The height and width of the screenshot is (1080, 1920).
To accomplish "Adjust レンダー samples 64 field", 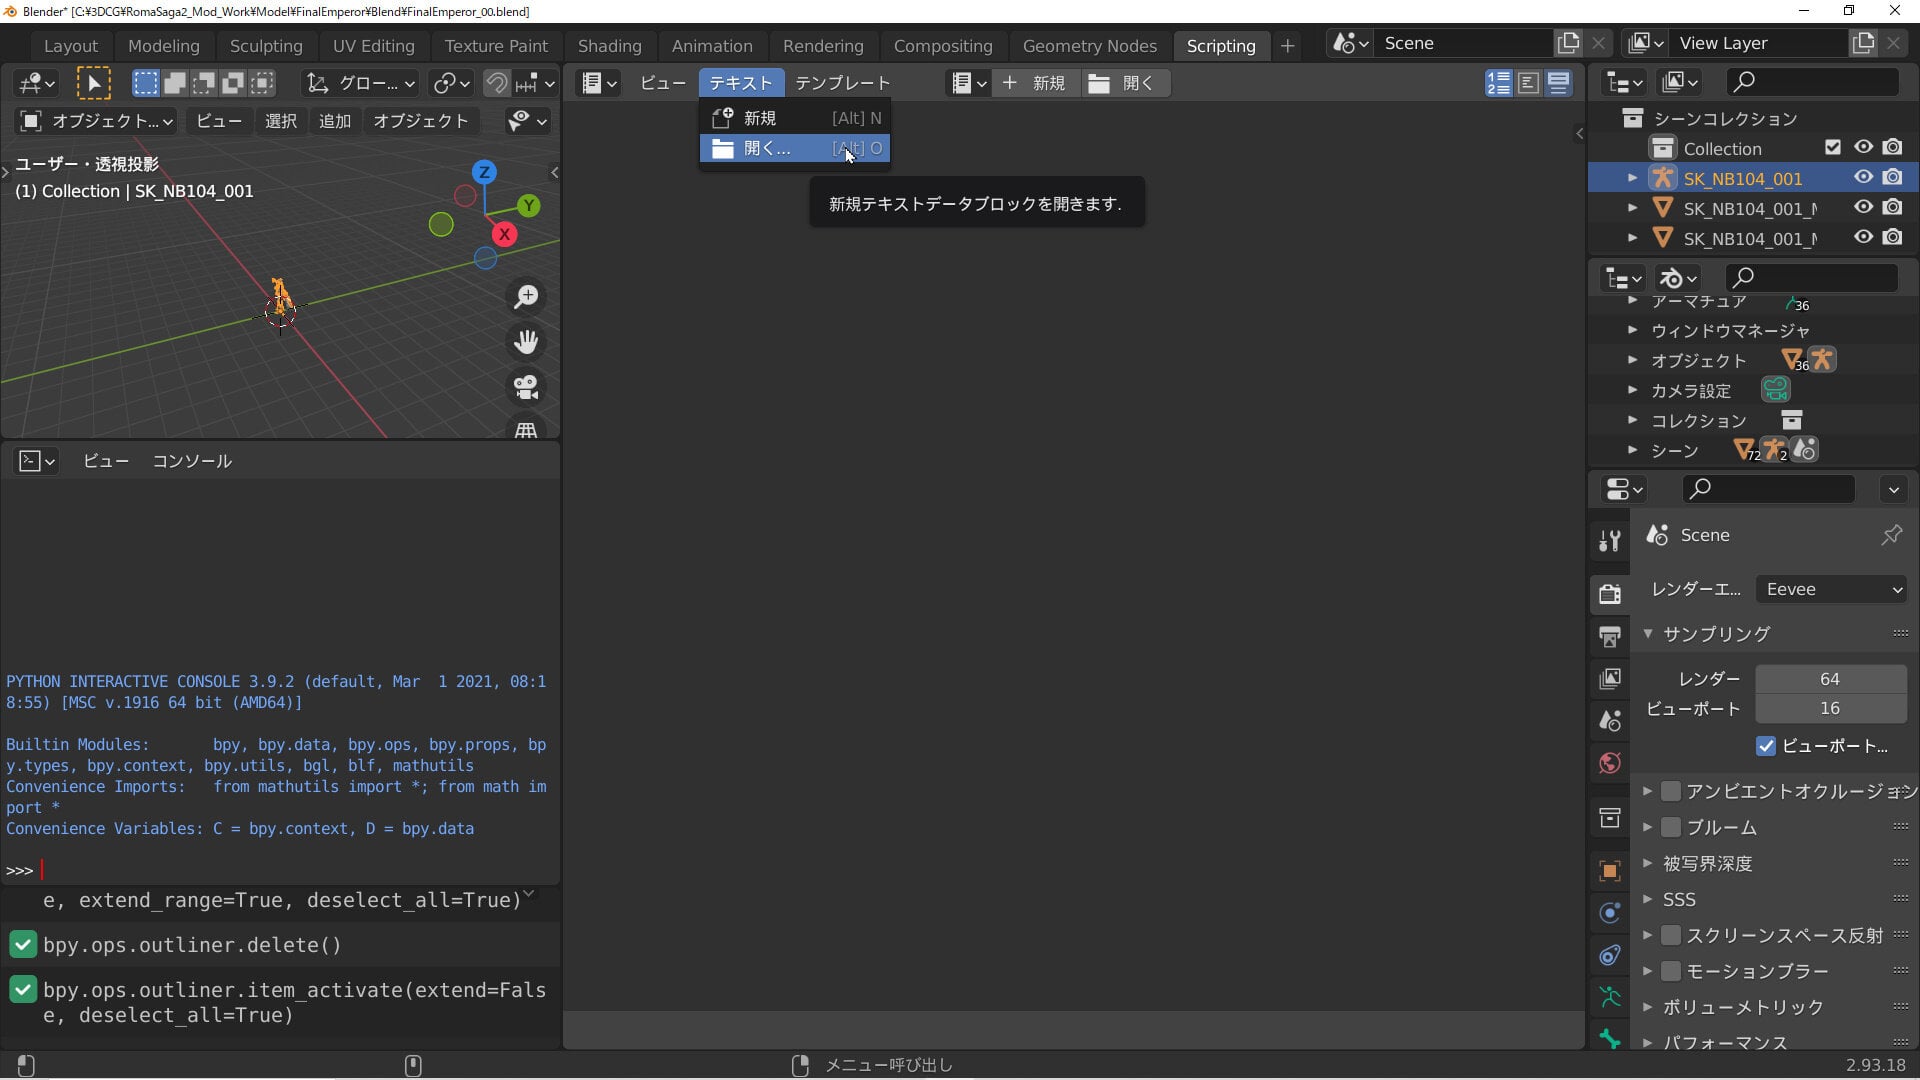I will [x=1830, y=679].
